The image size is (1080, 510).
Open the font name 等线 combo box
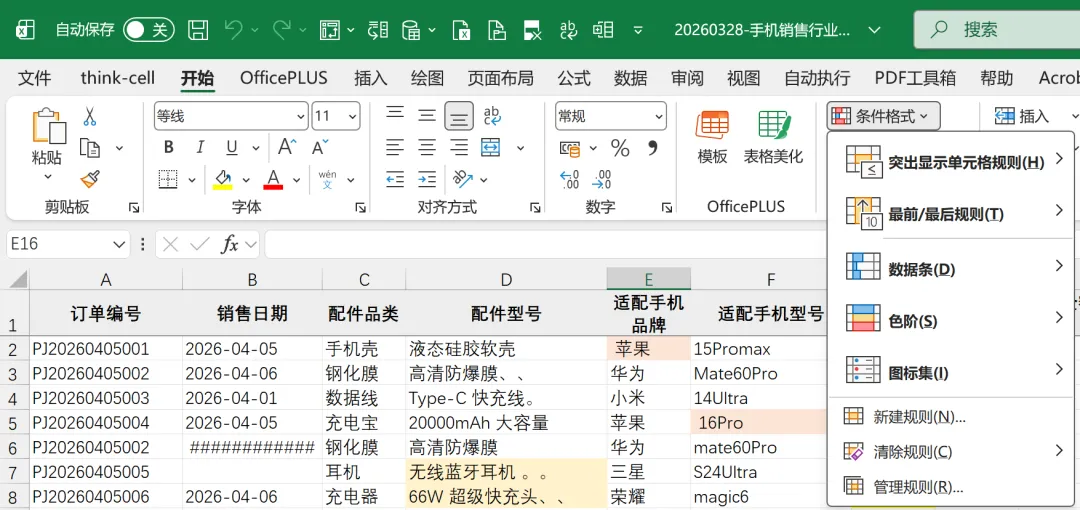click(x=231, y=116)
